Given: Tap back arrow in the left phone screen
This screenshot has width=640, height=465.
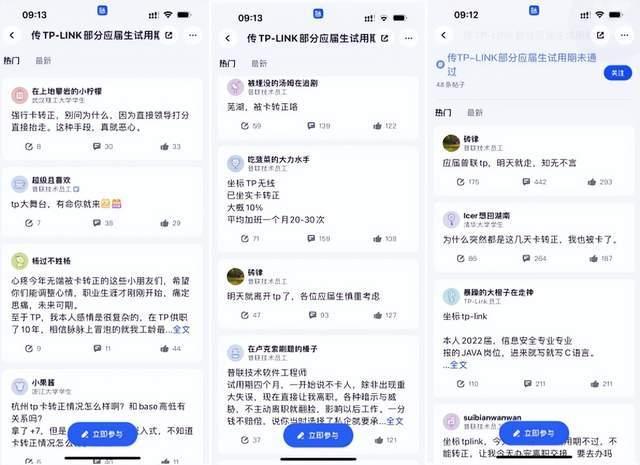Looking at the screenshot, I should pyautogui.click(x=12, y=36).
